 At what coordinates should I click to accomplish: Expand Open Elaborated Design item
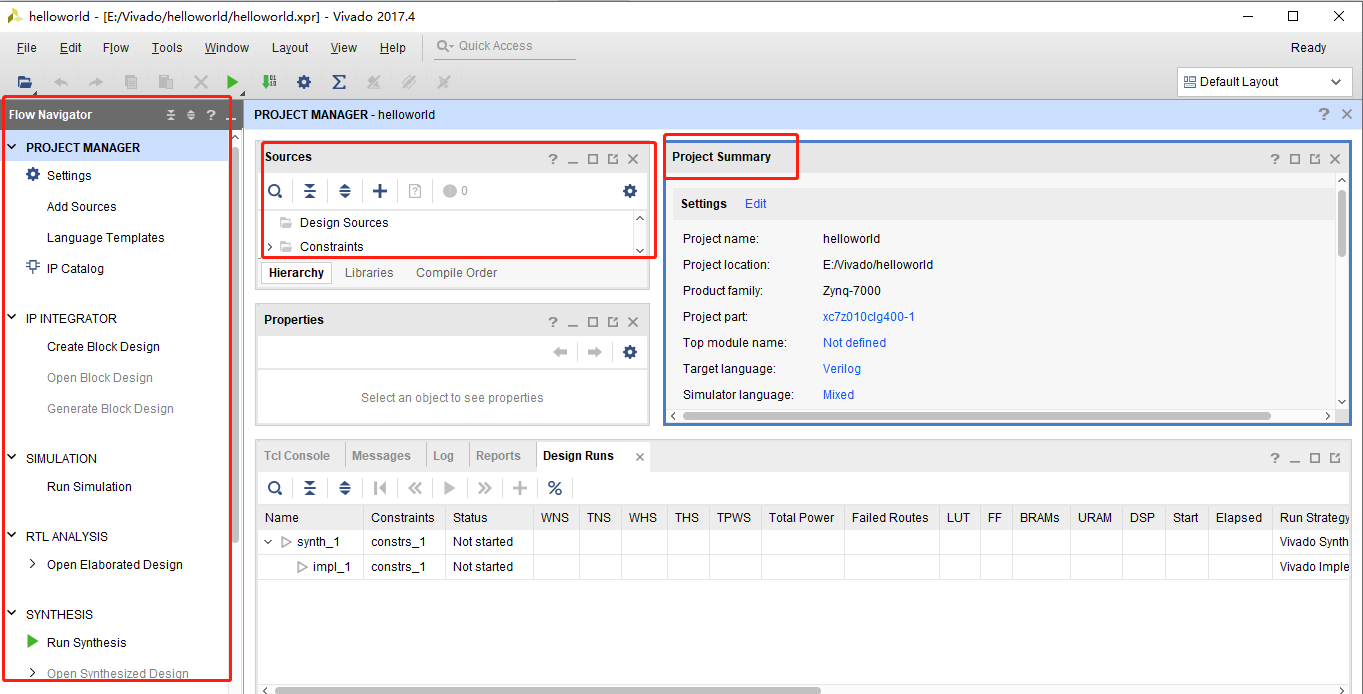[33, 564]
